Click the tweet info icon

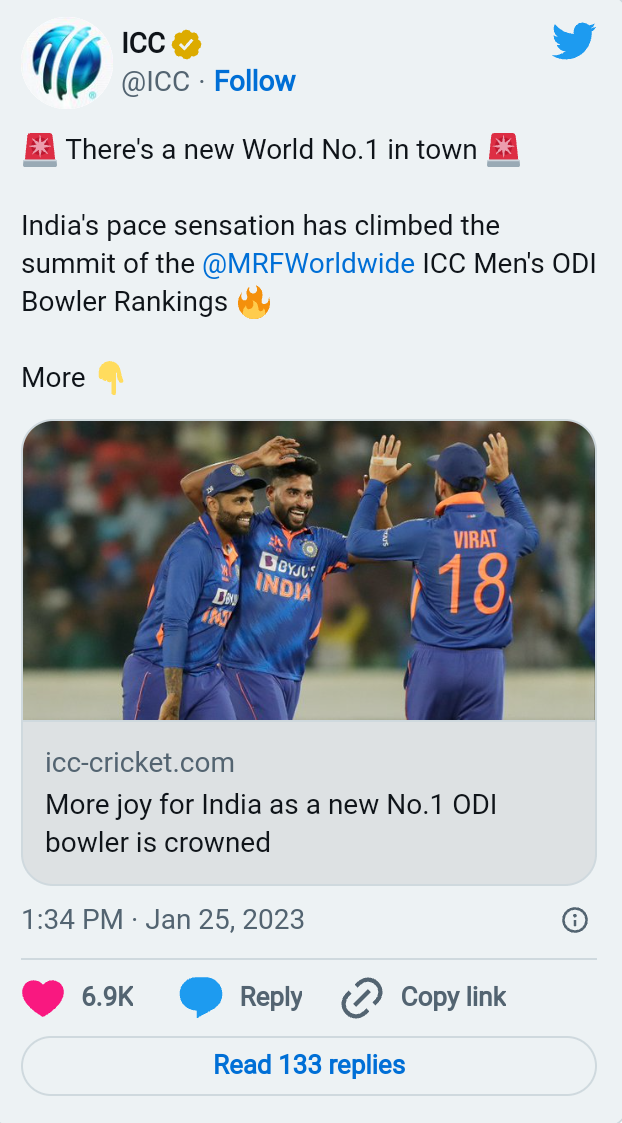(x=575, y=920)
